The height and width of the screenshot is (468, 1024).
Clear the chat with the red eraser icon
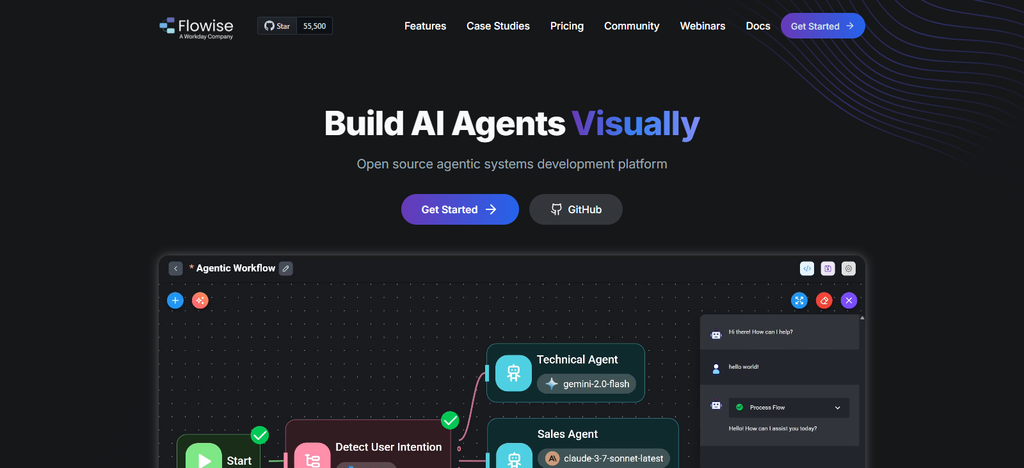824,300
